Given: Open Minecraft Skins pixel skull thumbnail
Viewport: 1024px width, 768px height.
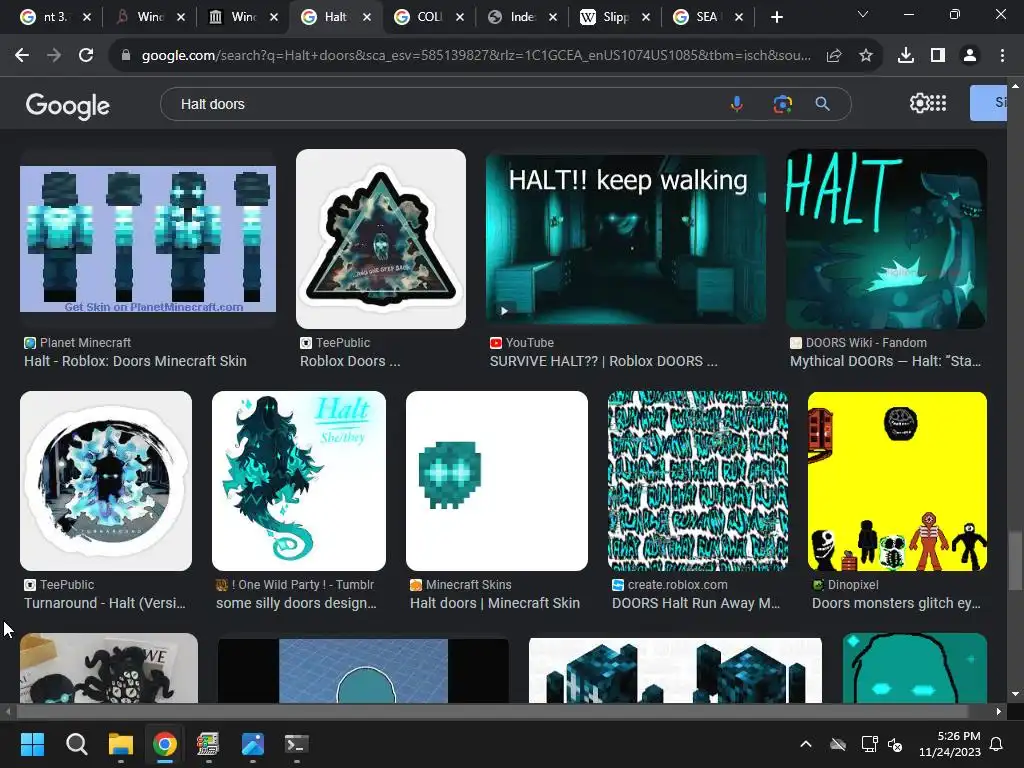Looking at the screenshot, I should [497, 481].
